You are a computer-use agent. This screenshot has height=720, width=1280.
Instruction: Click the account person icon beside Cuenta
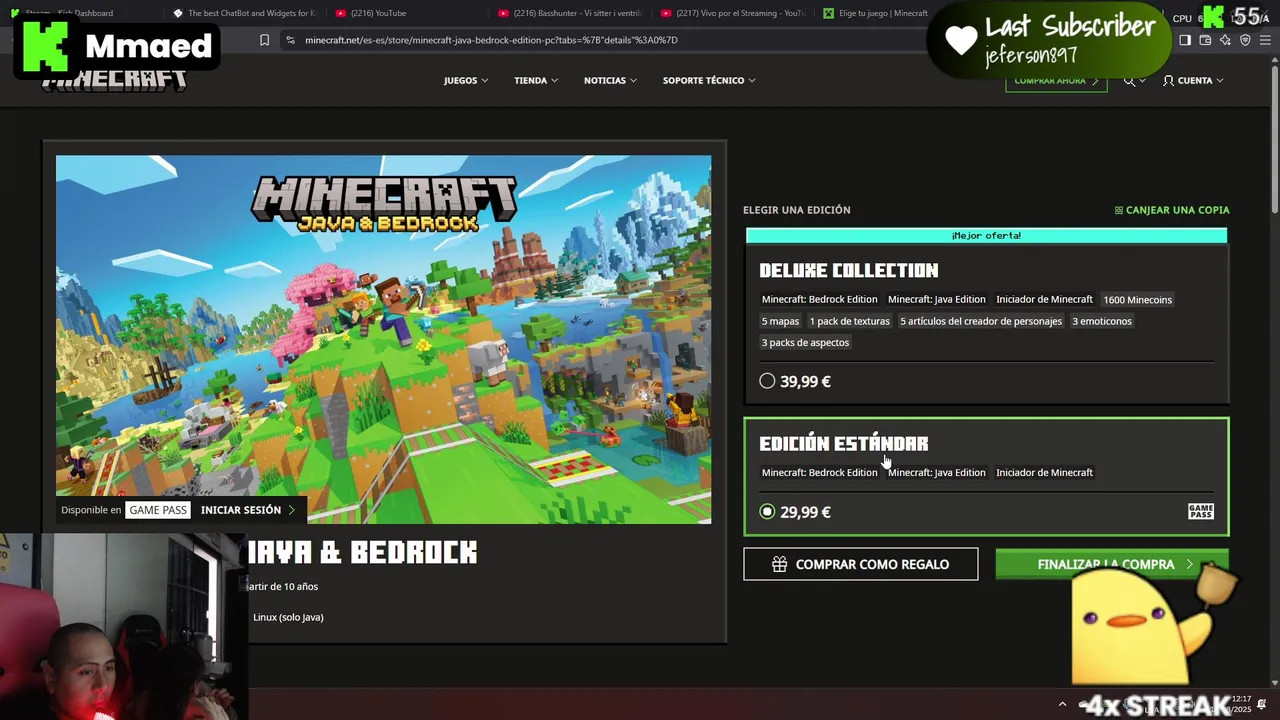(x=1168, y=80)
